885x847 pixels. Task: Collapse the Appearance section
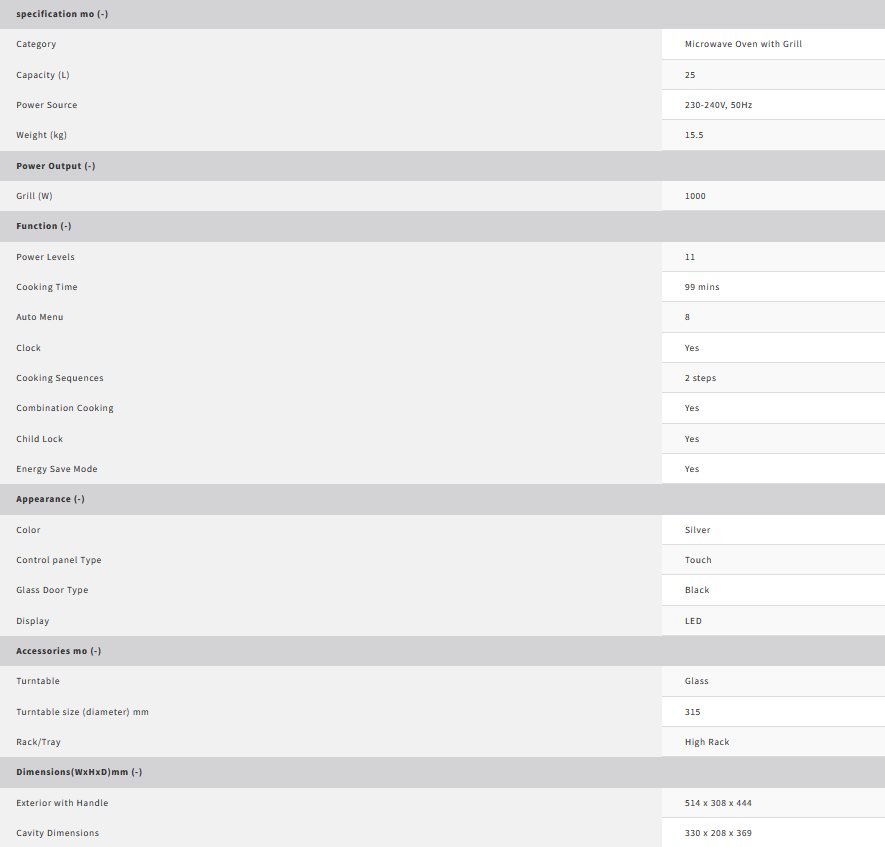50,499
